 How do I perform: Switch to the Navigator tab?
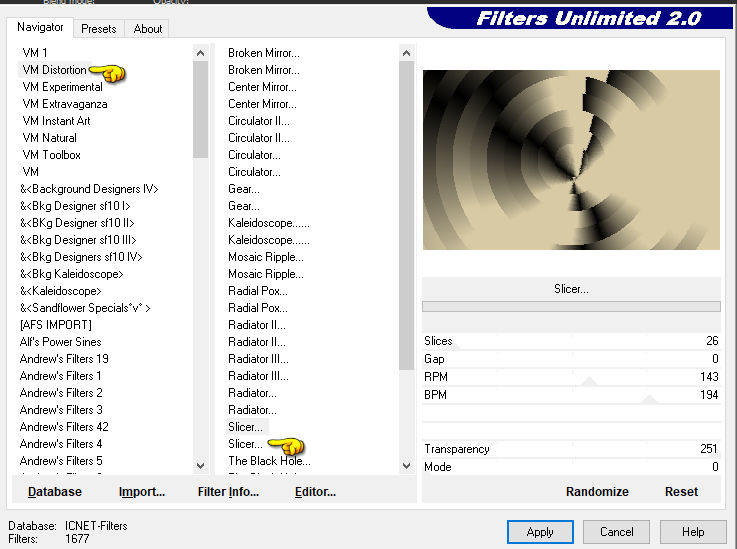click(40, 27)
